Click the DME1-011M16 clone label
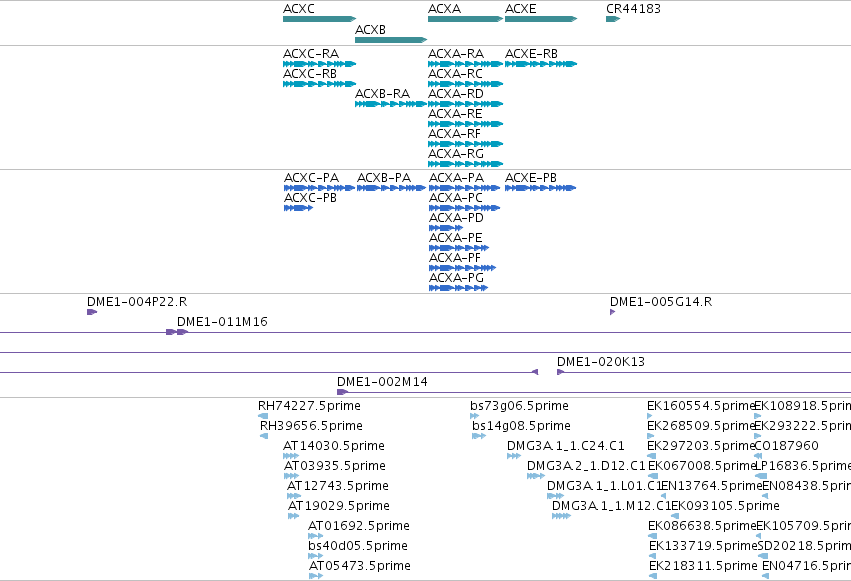This screenshot has width=851, height=581. click(222, 322)
